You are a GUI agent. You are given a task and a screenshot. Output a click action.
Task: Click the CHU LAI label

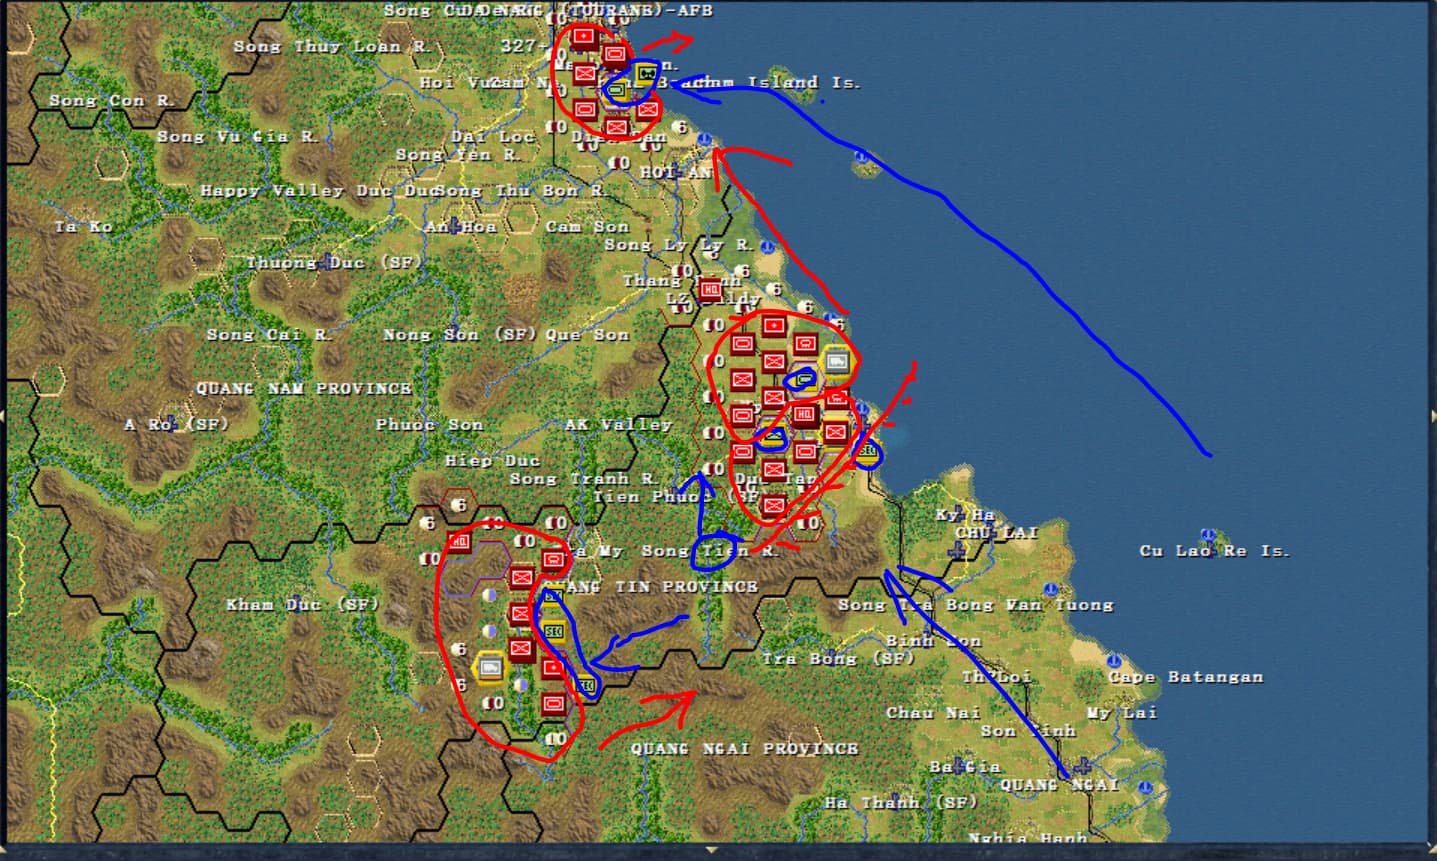[x=996, y=532]
